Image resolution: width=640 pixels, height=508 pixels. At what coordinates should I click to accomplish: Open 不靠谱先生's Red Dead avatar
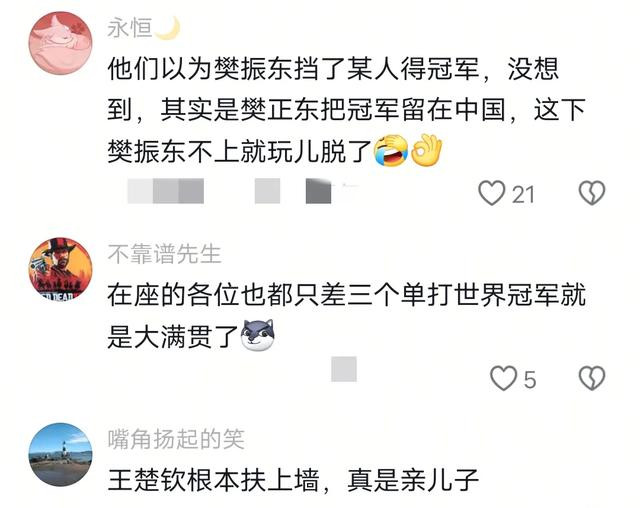point(60,269)
